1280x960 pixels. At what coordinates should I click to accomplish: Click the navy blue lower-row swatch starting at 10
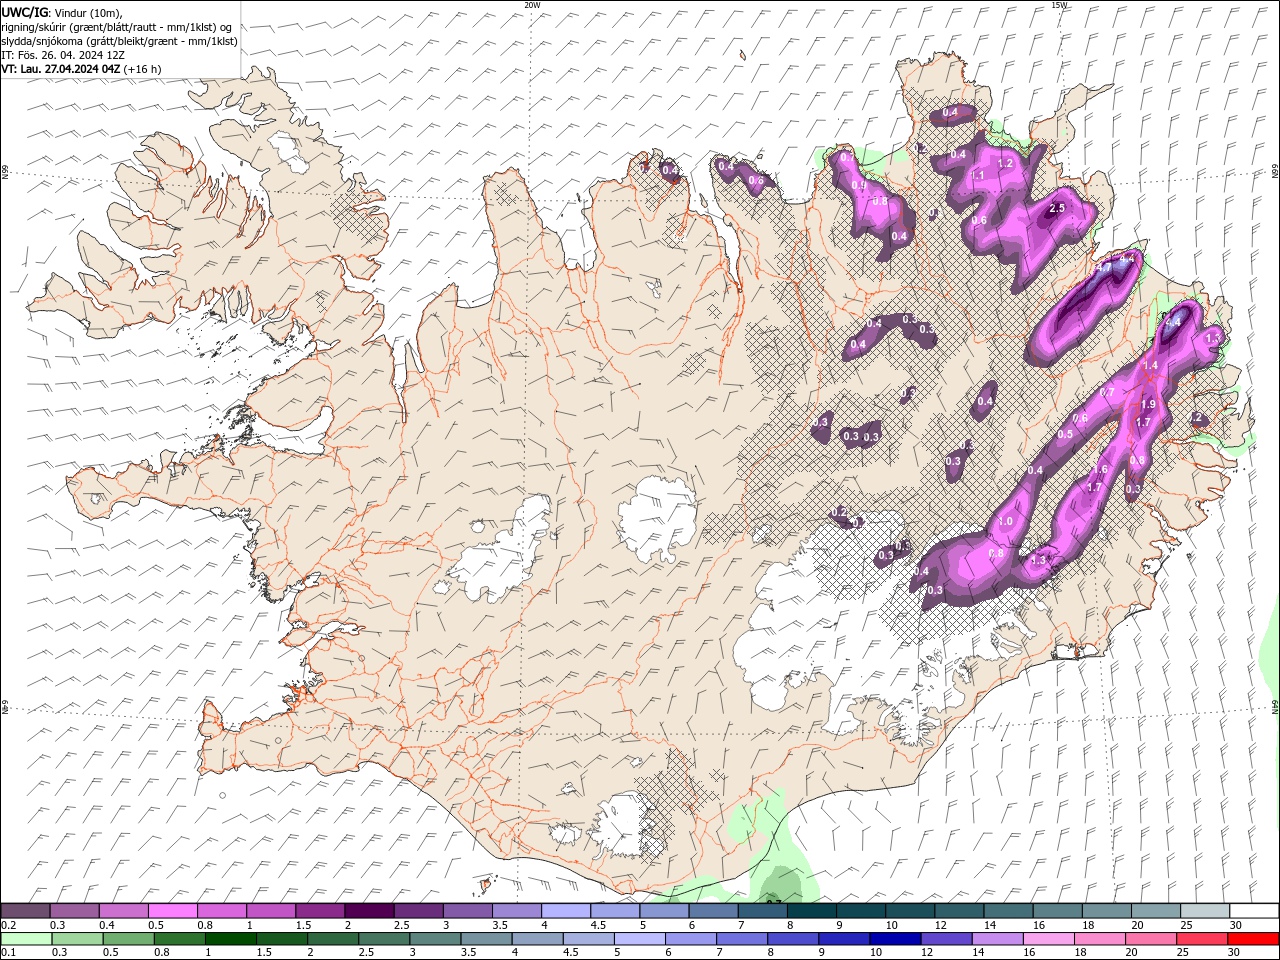pyautogui.click(x=895, y=939)
